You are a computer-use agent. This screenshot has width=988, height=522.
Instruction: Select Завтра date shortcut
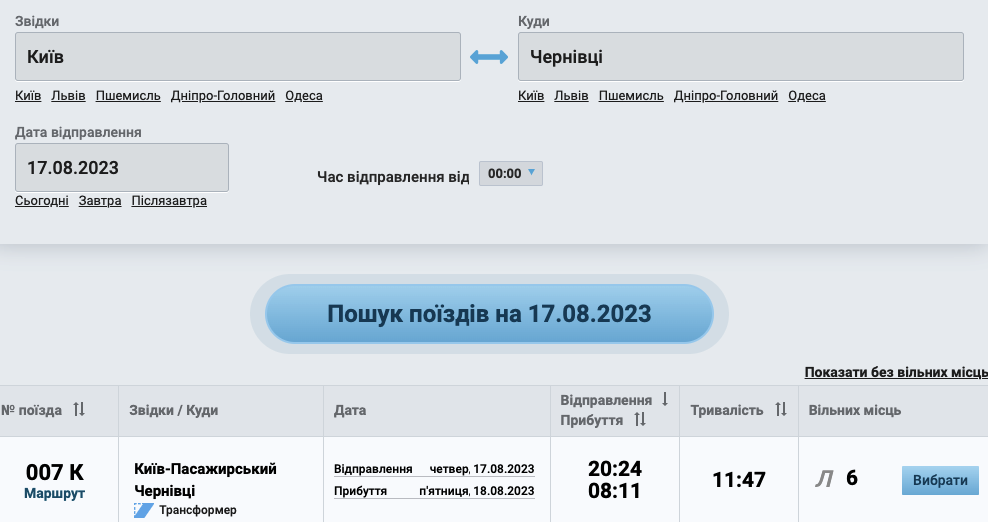pyautogui.click(x=100, y=201)
